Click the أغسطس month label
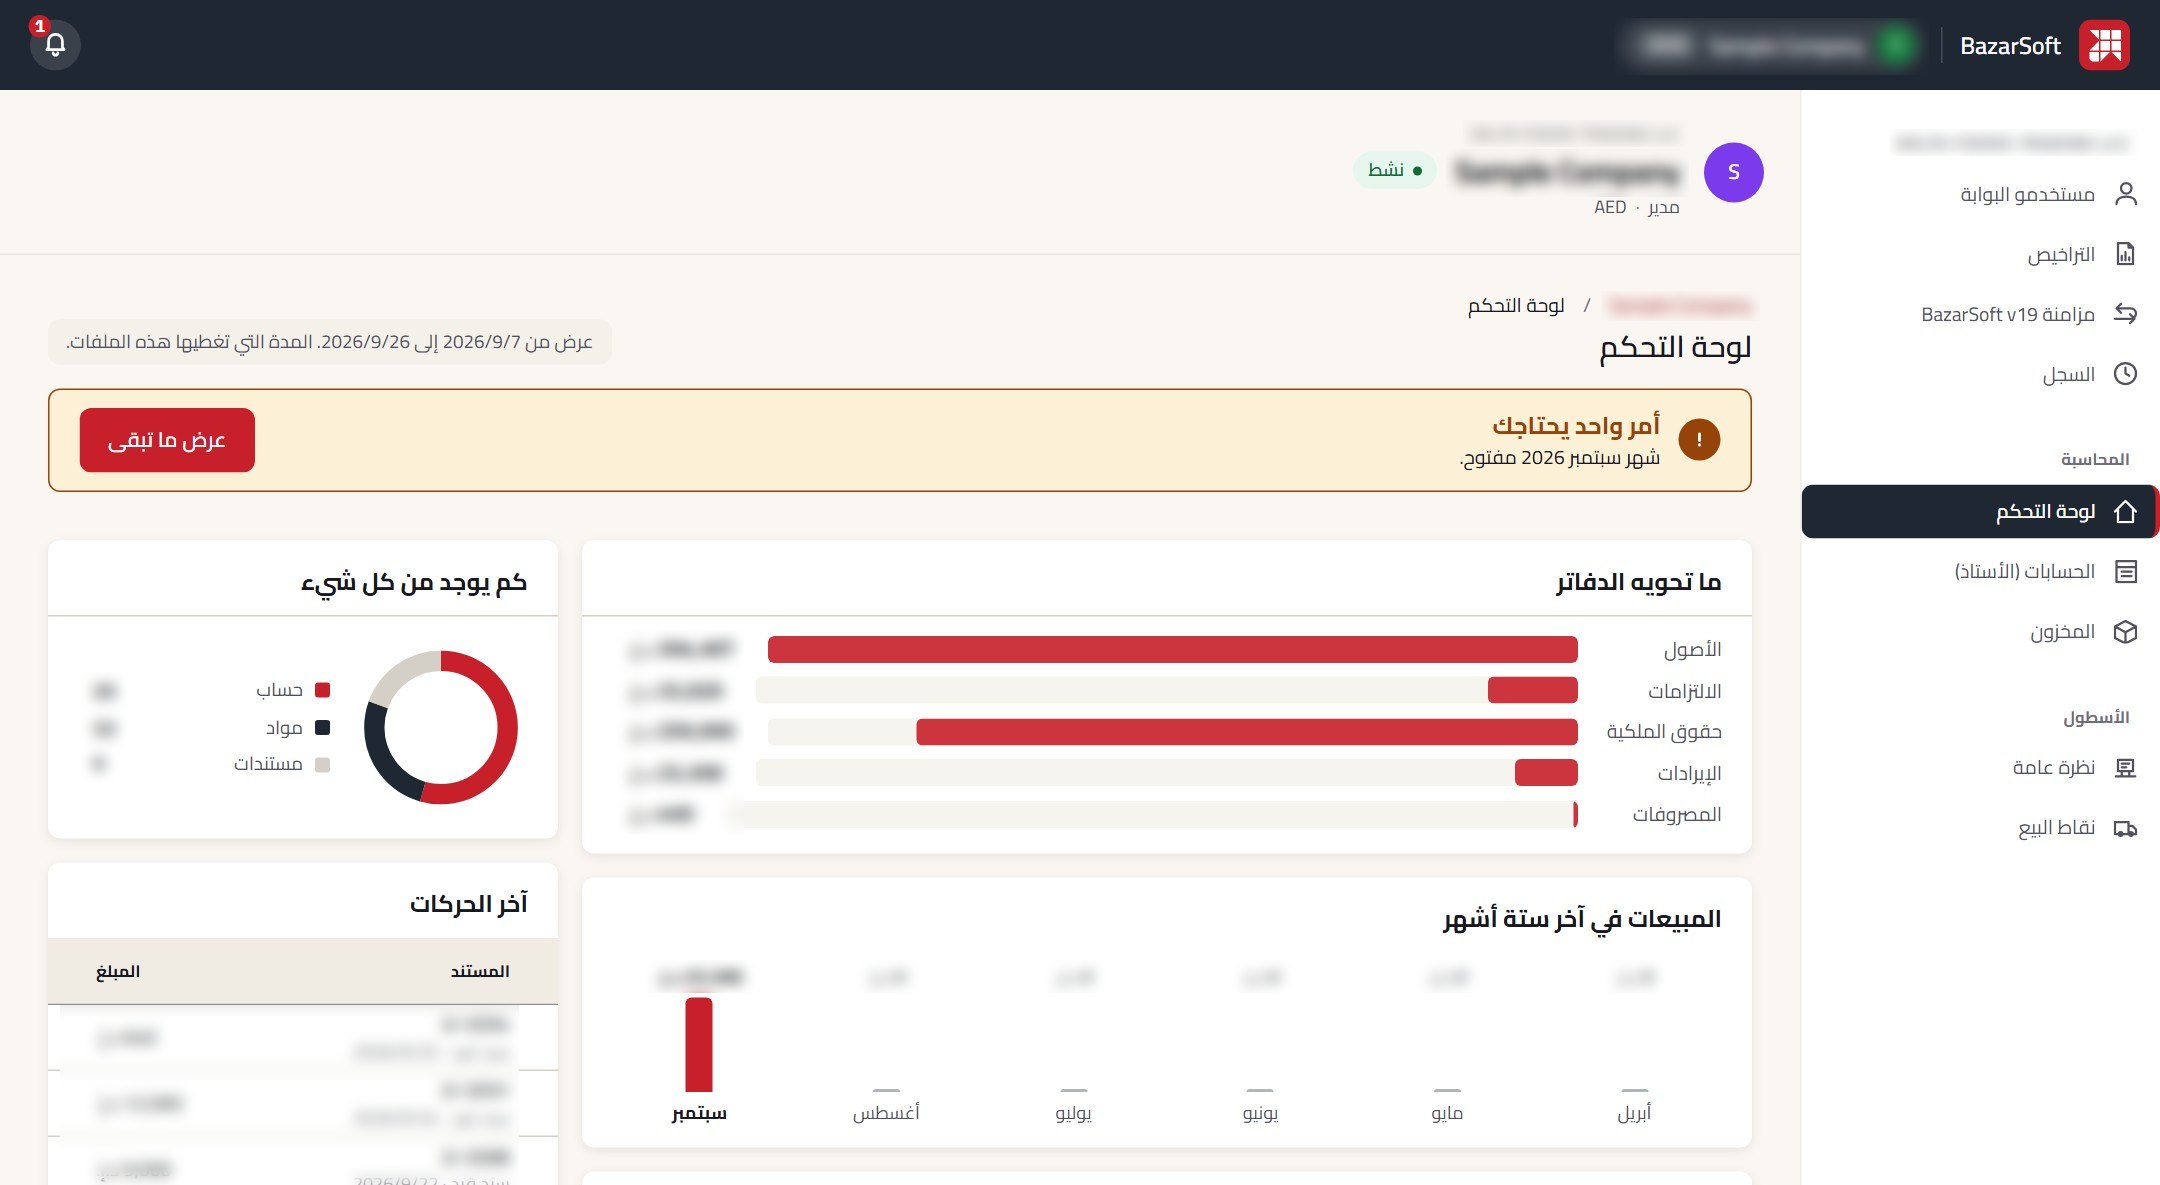The height and width of the screenshot is (1185, 2160). (x=886, y=1113)
